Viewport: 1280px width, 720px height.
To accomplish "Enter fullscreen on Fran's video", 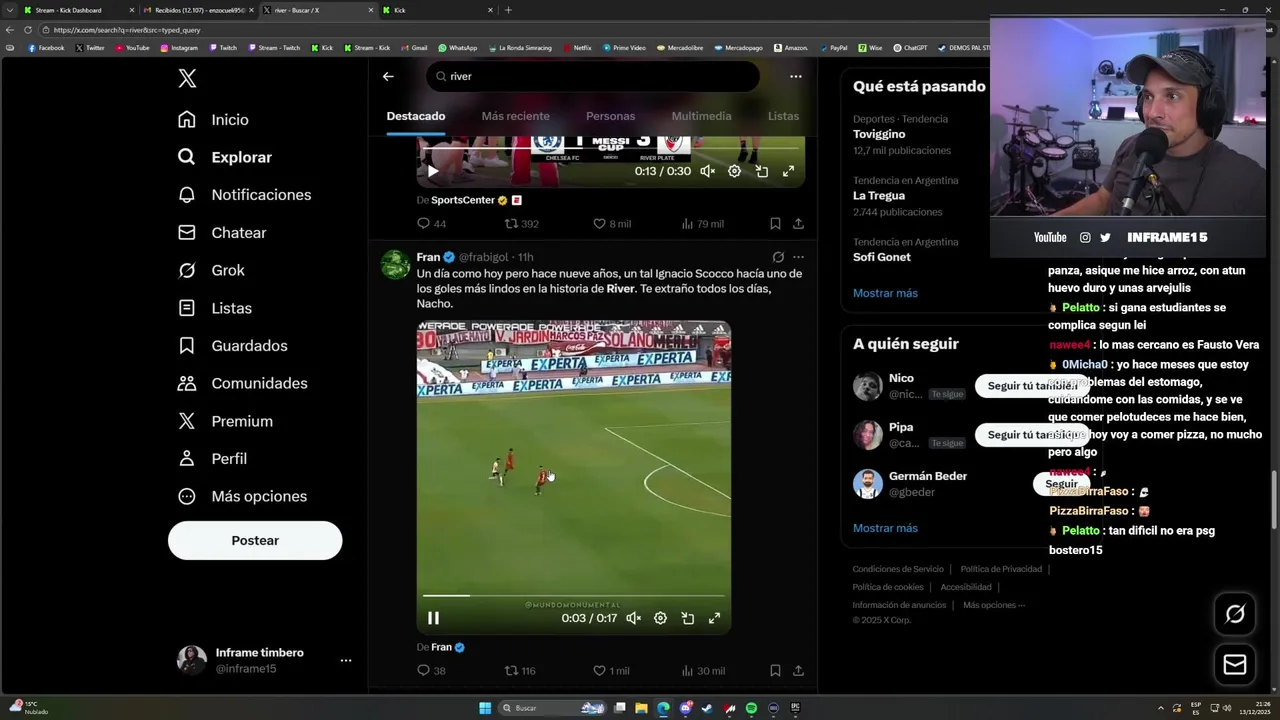I will tap(714, 618).
